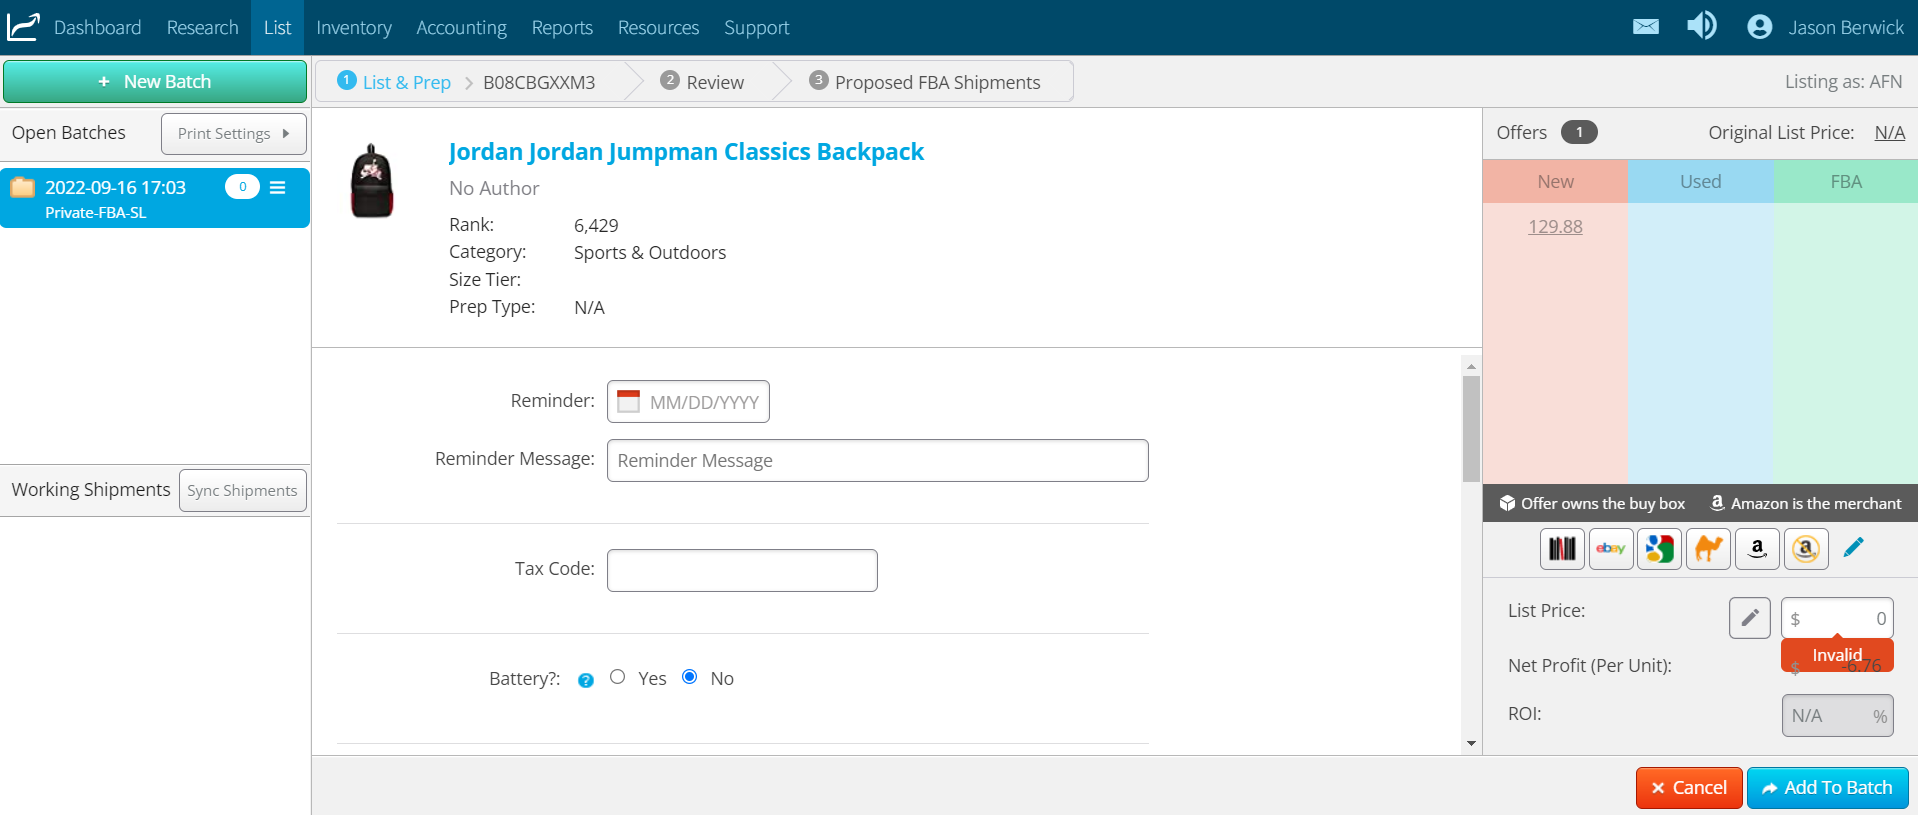Click the scrollbar down arrow
The width and height of the screenshot is (1918, 815).
coord(1471,743)
